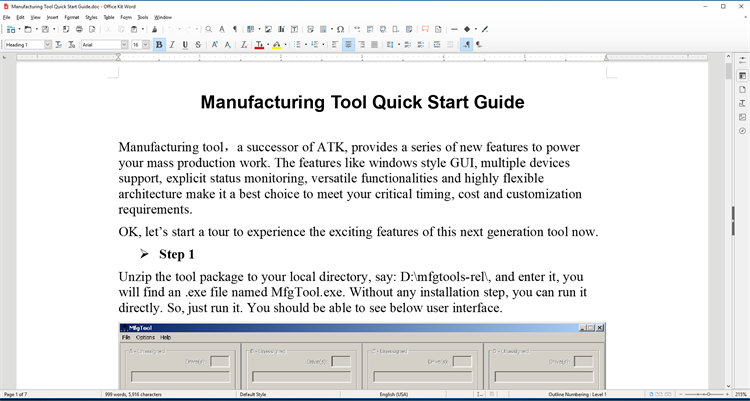Open the Page sidebar panel icon

(x=742, y=89)
